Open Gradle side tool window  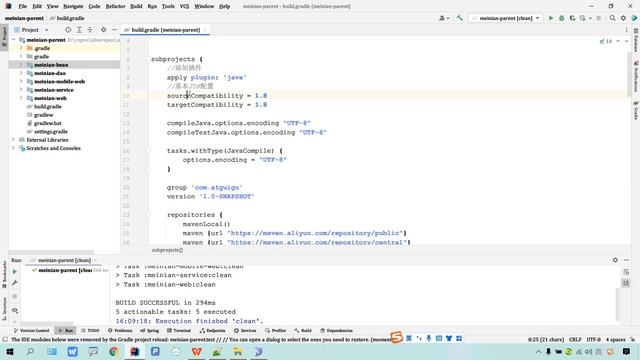click(x=636, y=111)
